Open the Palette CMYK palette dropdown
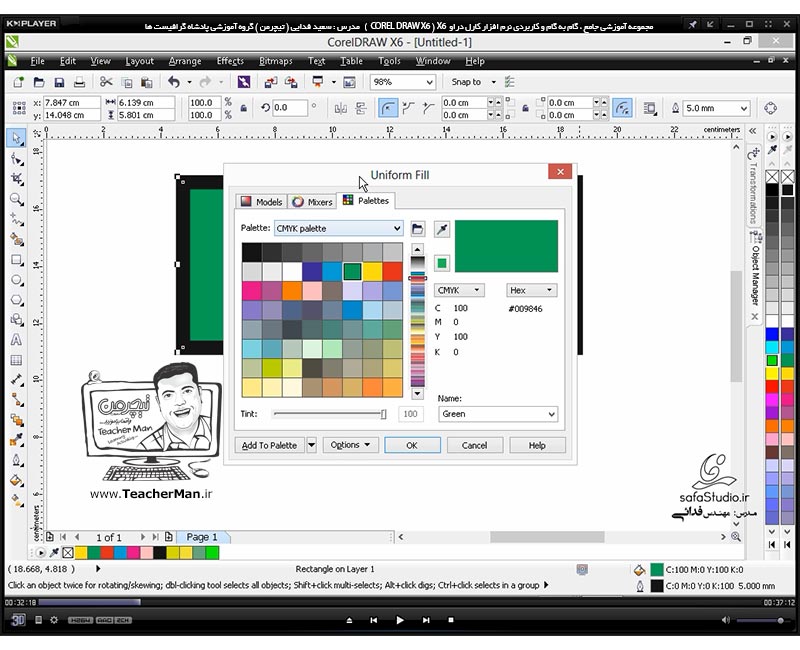Image resolution: width=800 pixels, height=650 pixels. (x=339, y=229)
